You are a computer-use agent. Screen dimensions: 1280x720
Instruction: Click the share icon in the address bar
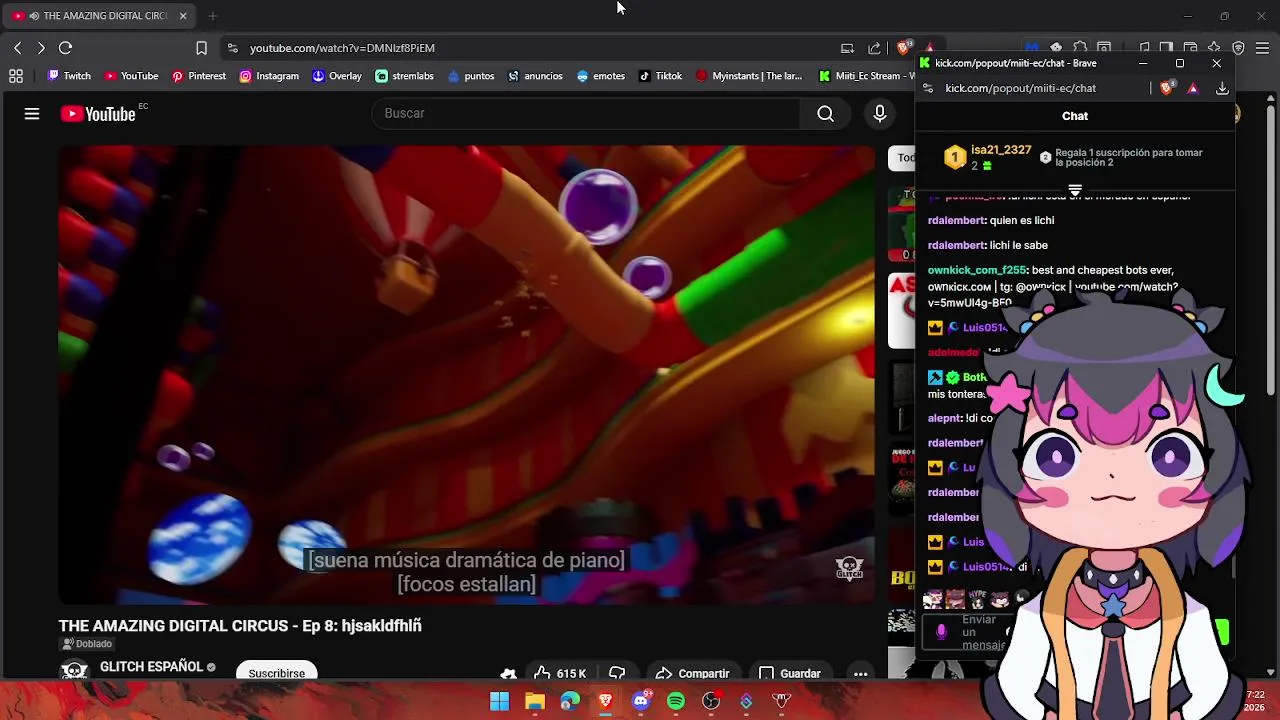pyautogui.click(x=875, y=48)
